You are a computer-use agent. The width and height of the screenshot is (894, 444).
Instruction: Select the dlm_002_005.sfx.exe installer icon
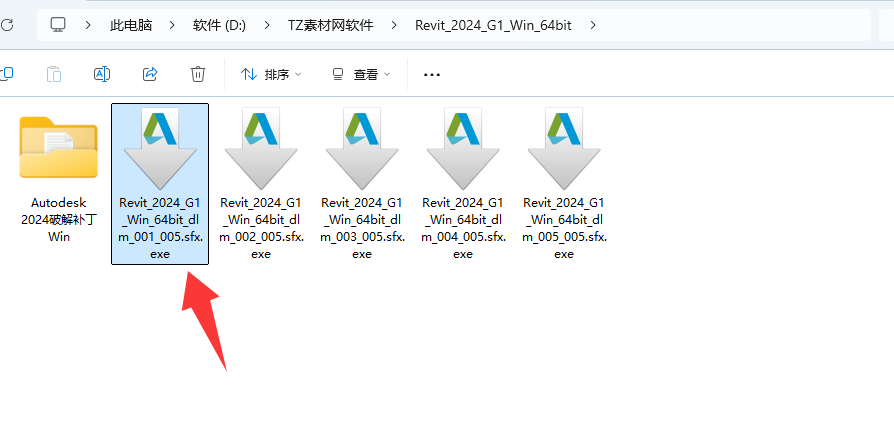pyautogui.click(x=261, y=149)
